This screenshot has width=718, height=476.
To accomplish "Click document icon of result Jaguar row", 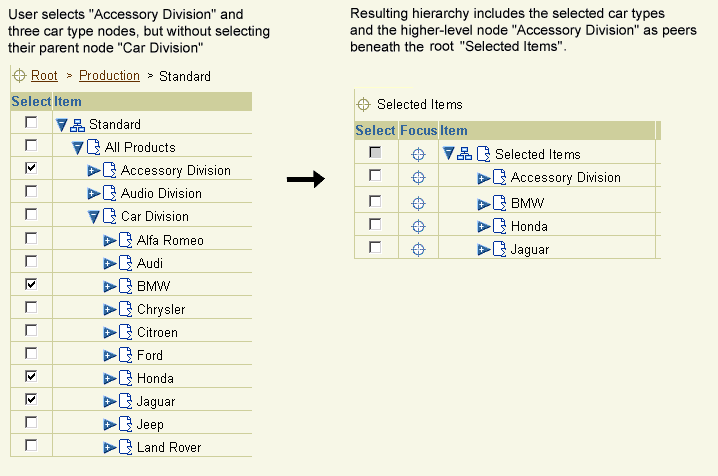I will tap(499, 249).
